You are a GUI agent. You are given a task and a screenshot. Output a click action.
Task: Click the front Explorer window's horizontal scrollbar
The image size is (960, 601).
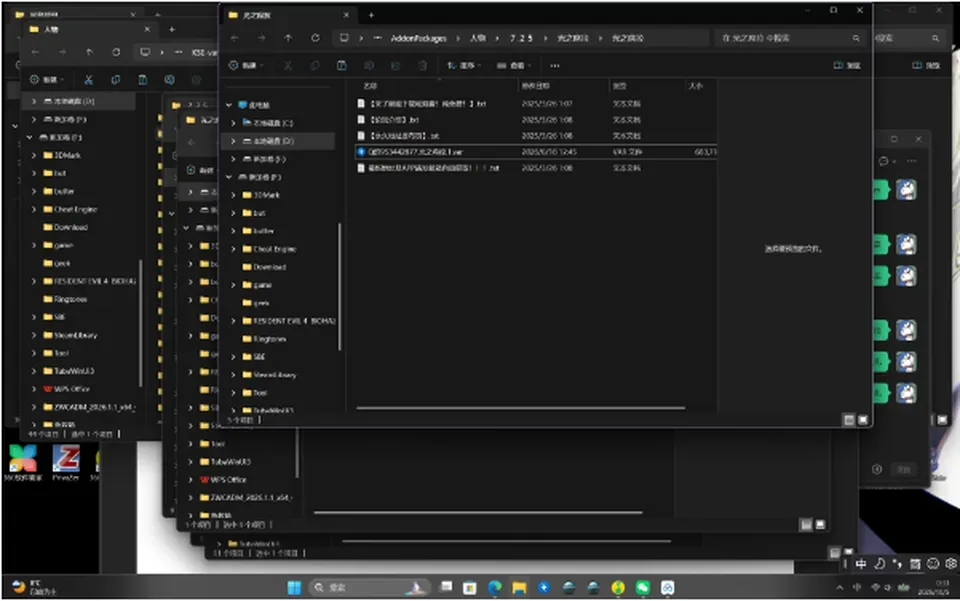click(x=520, y=408)
